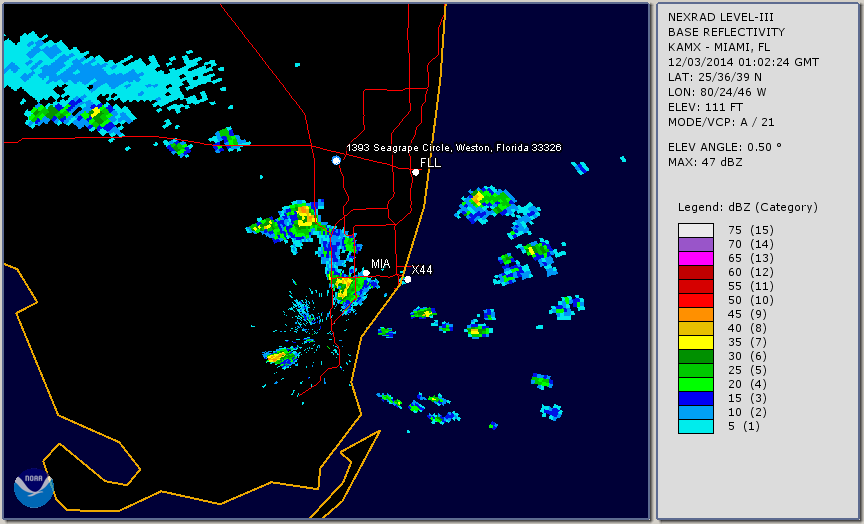Click the '50 (10)' legend value

coord(750,300)
